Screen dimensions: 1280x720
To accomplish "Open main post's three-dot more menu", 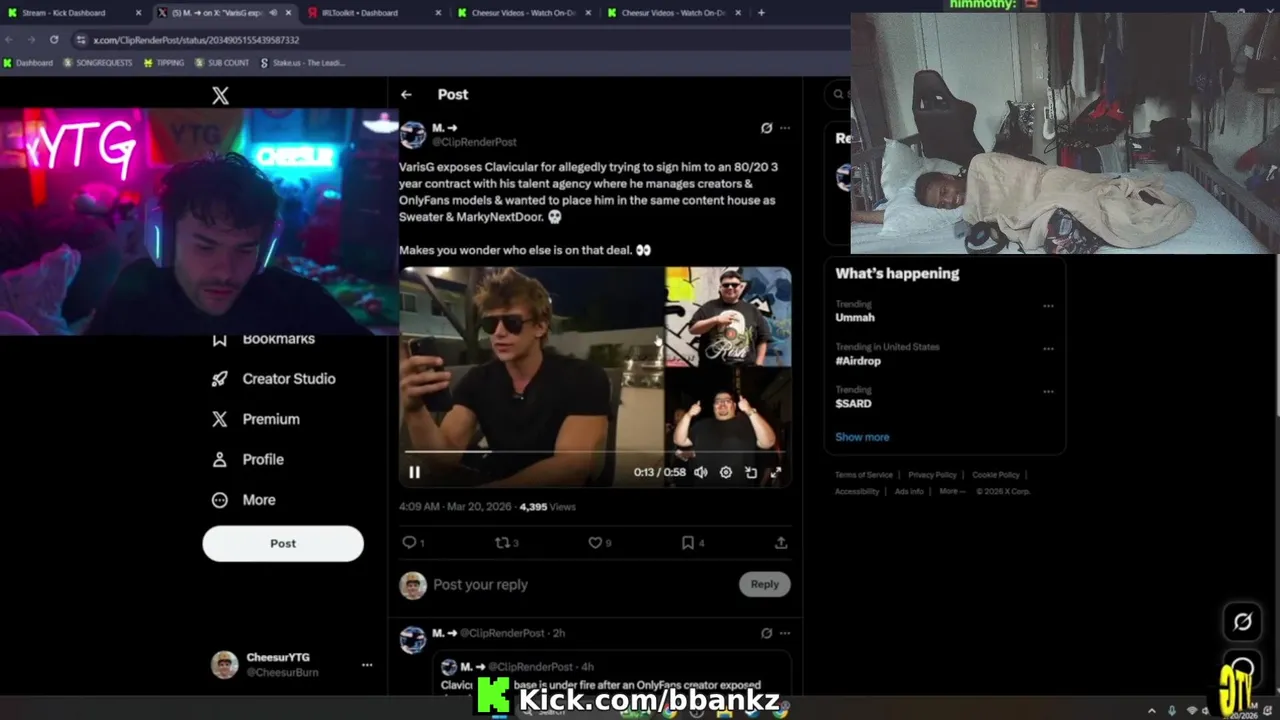I will coord(785,128).
